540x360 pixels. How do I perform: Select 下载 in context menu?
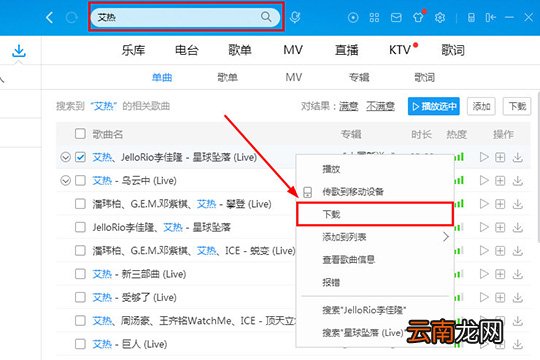(375, 214)
